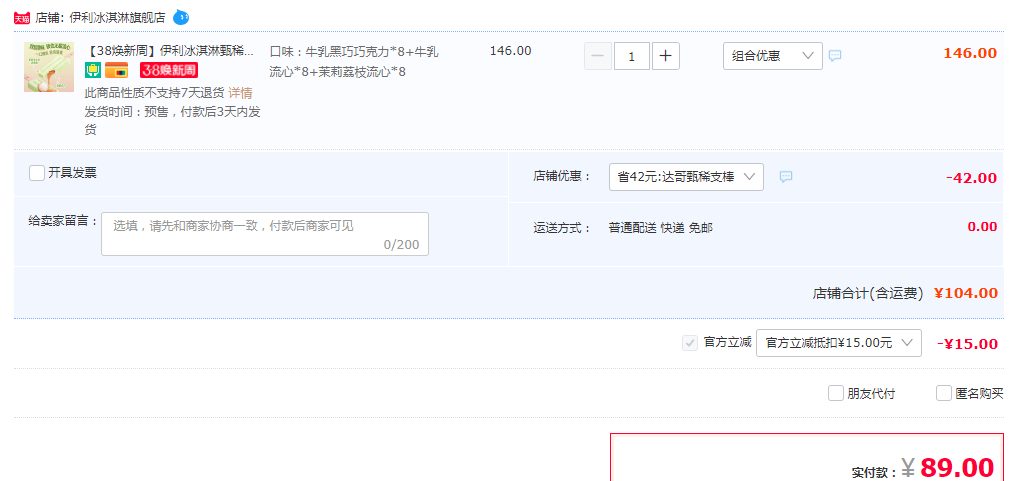Image resolution: width=1014 pixels, height=481 pixels.
Task: Click the store discount amount -42.00
Action: [x=971, y=178]
